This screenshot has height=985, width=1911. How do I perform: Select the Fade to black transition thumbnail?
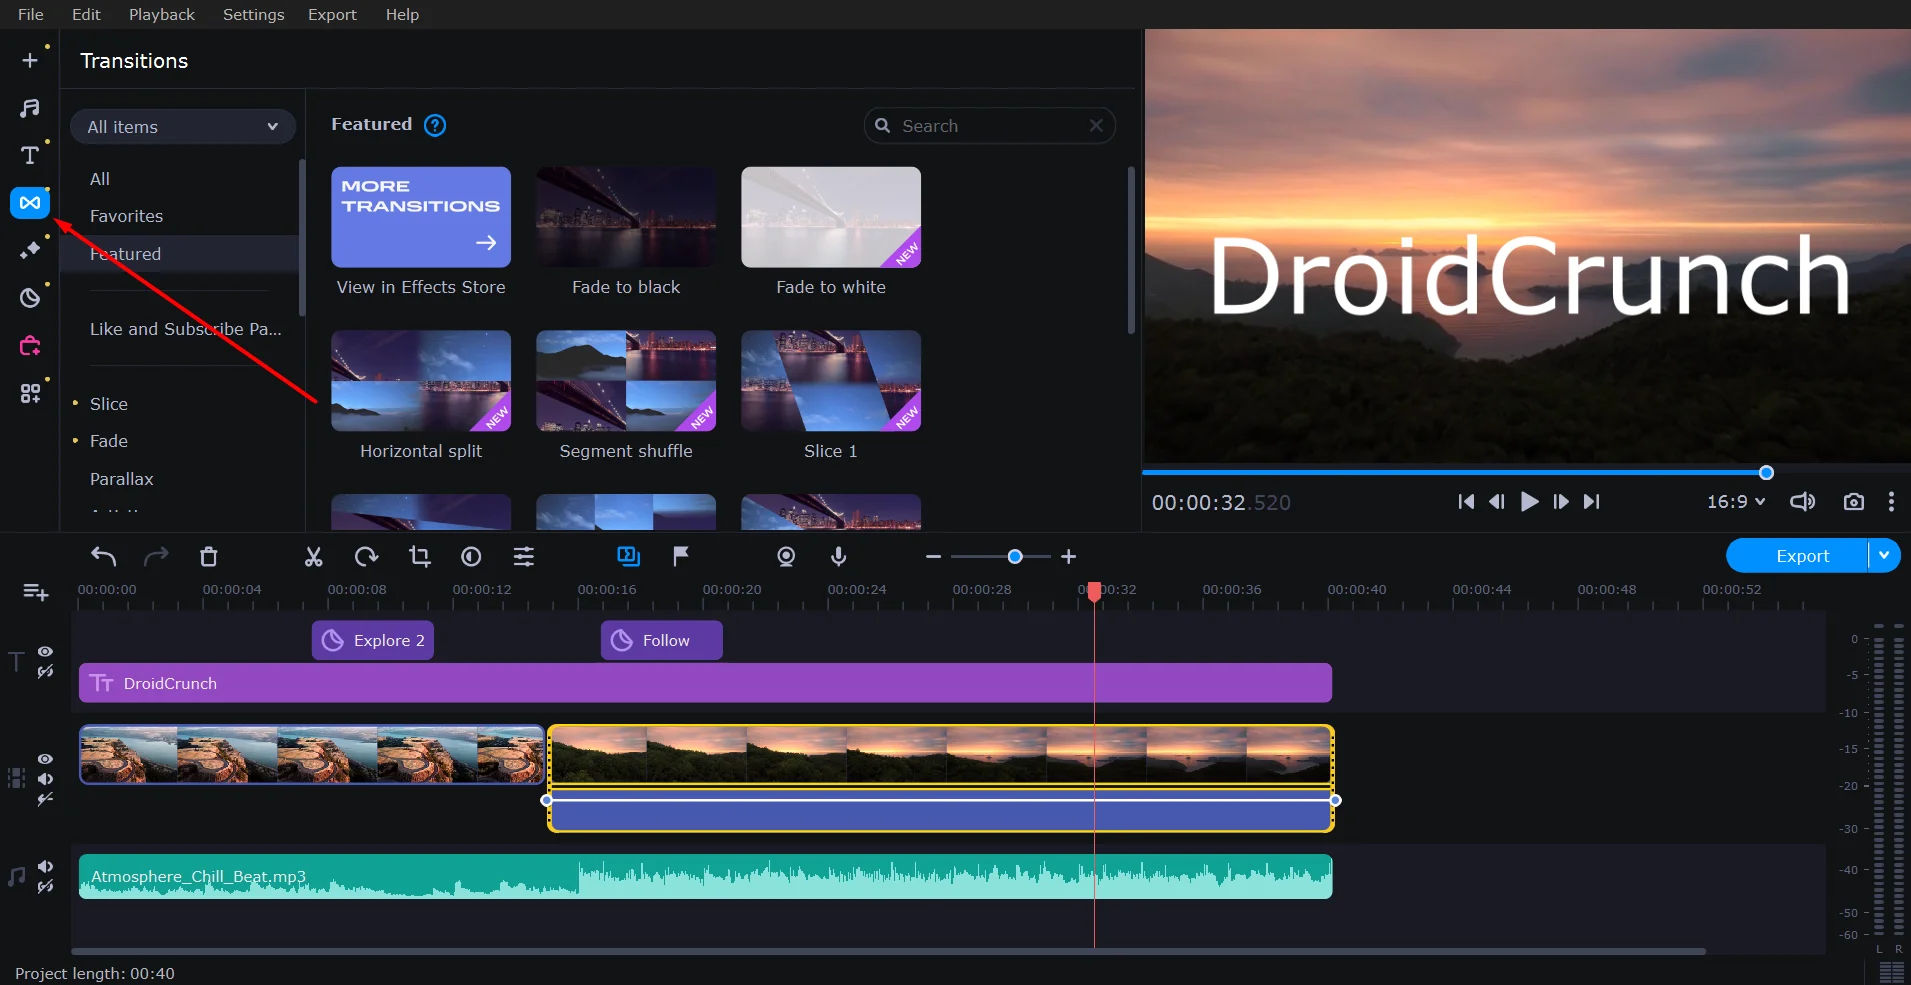626,217
